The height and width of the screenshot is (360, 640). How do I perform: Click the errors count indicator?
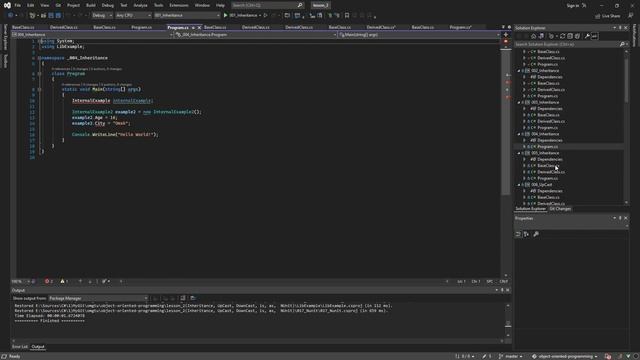coord(49,281)
